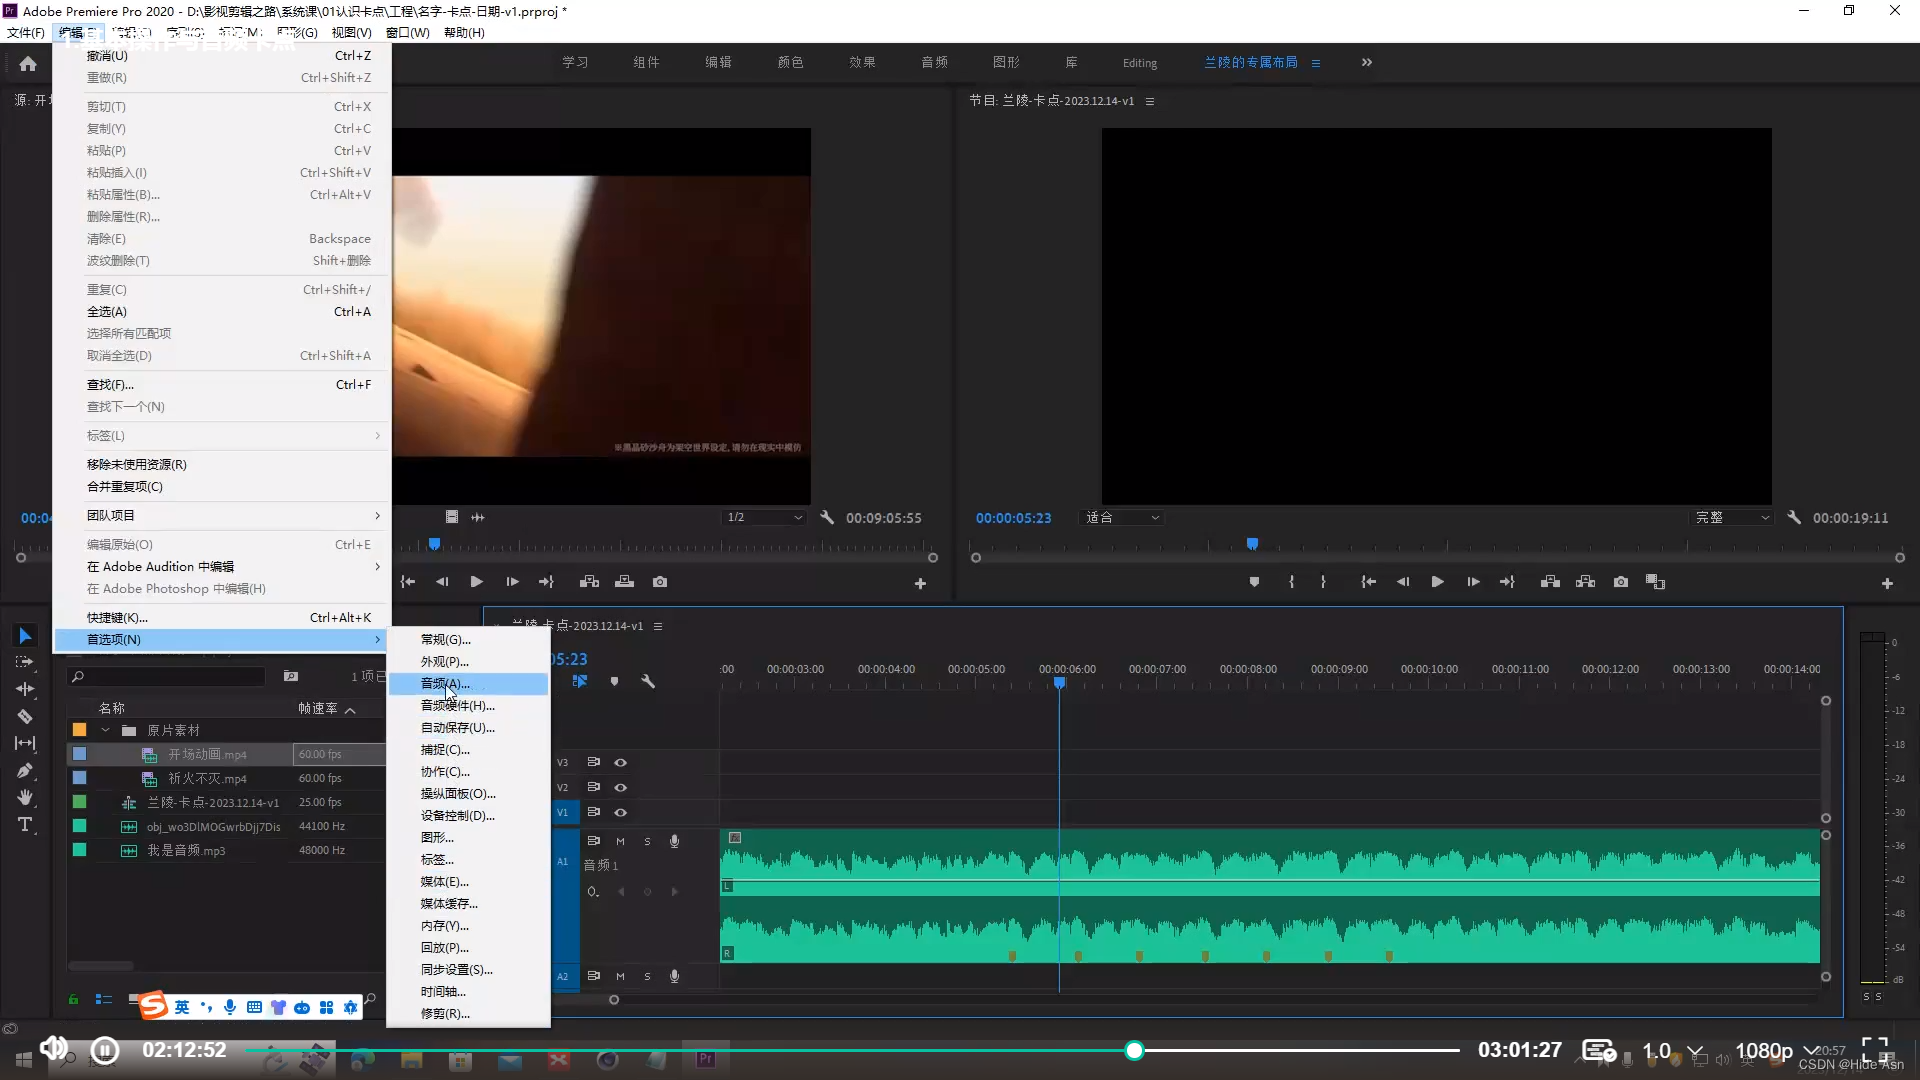
Task: Choose 快捷键(K)... from Edit menu
Action: pyautogui.click(x=222, y=618)
